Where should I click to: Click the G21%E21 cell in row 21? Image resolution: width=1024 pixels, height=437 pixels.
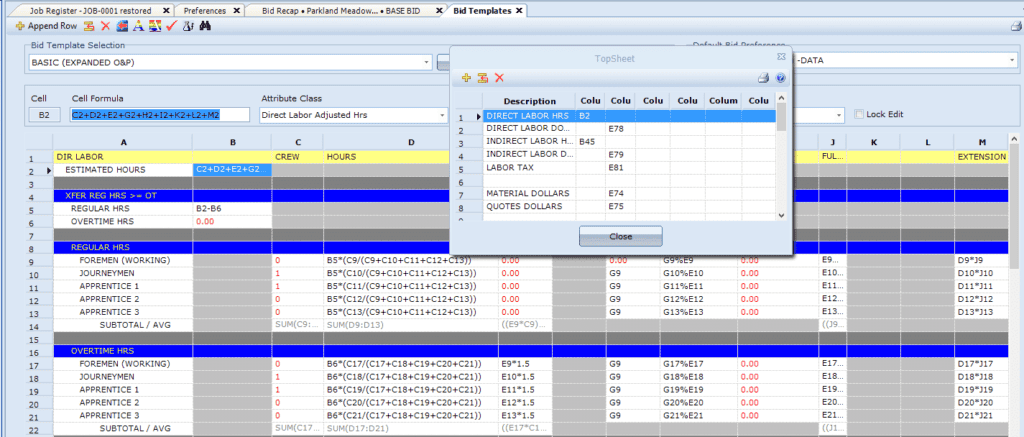698,415
